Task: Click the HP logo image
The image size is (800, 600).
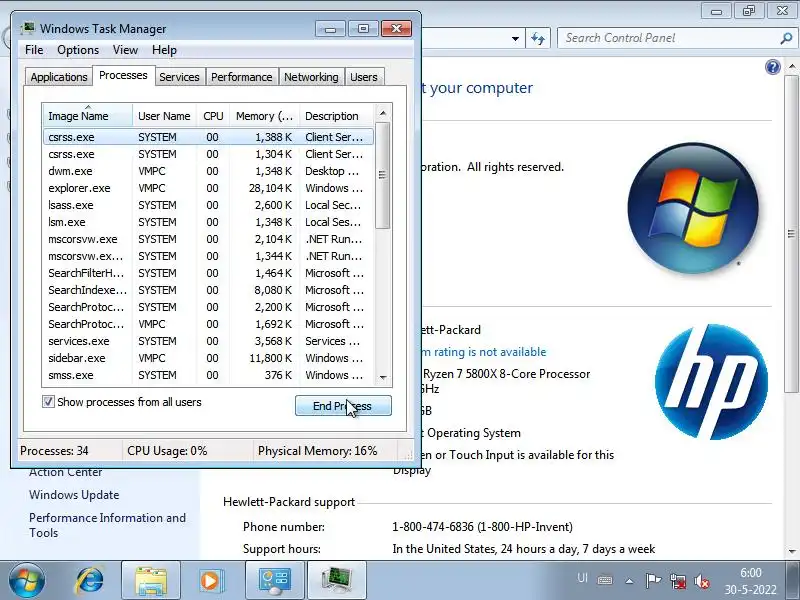Action: (711, 382)
